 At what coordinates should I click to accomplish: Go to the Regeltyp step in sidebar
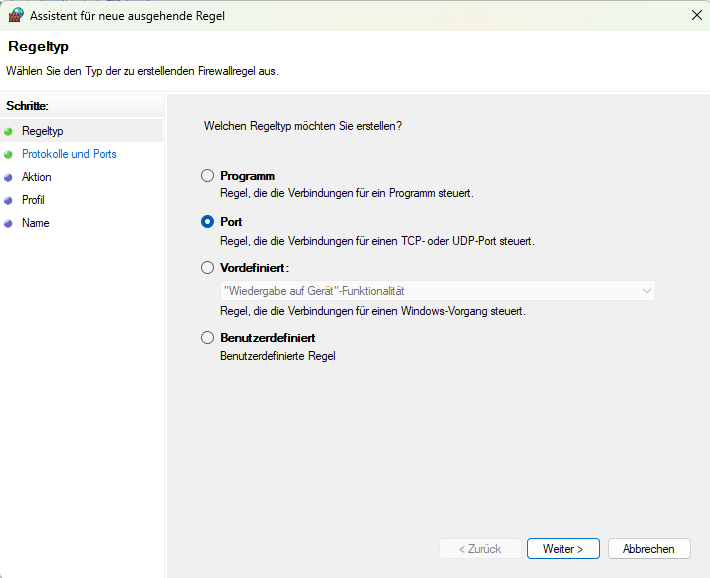tap(42, 131)
